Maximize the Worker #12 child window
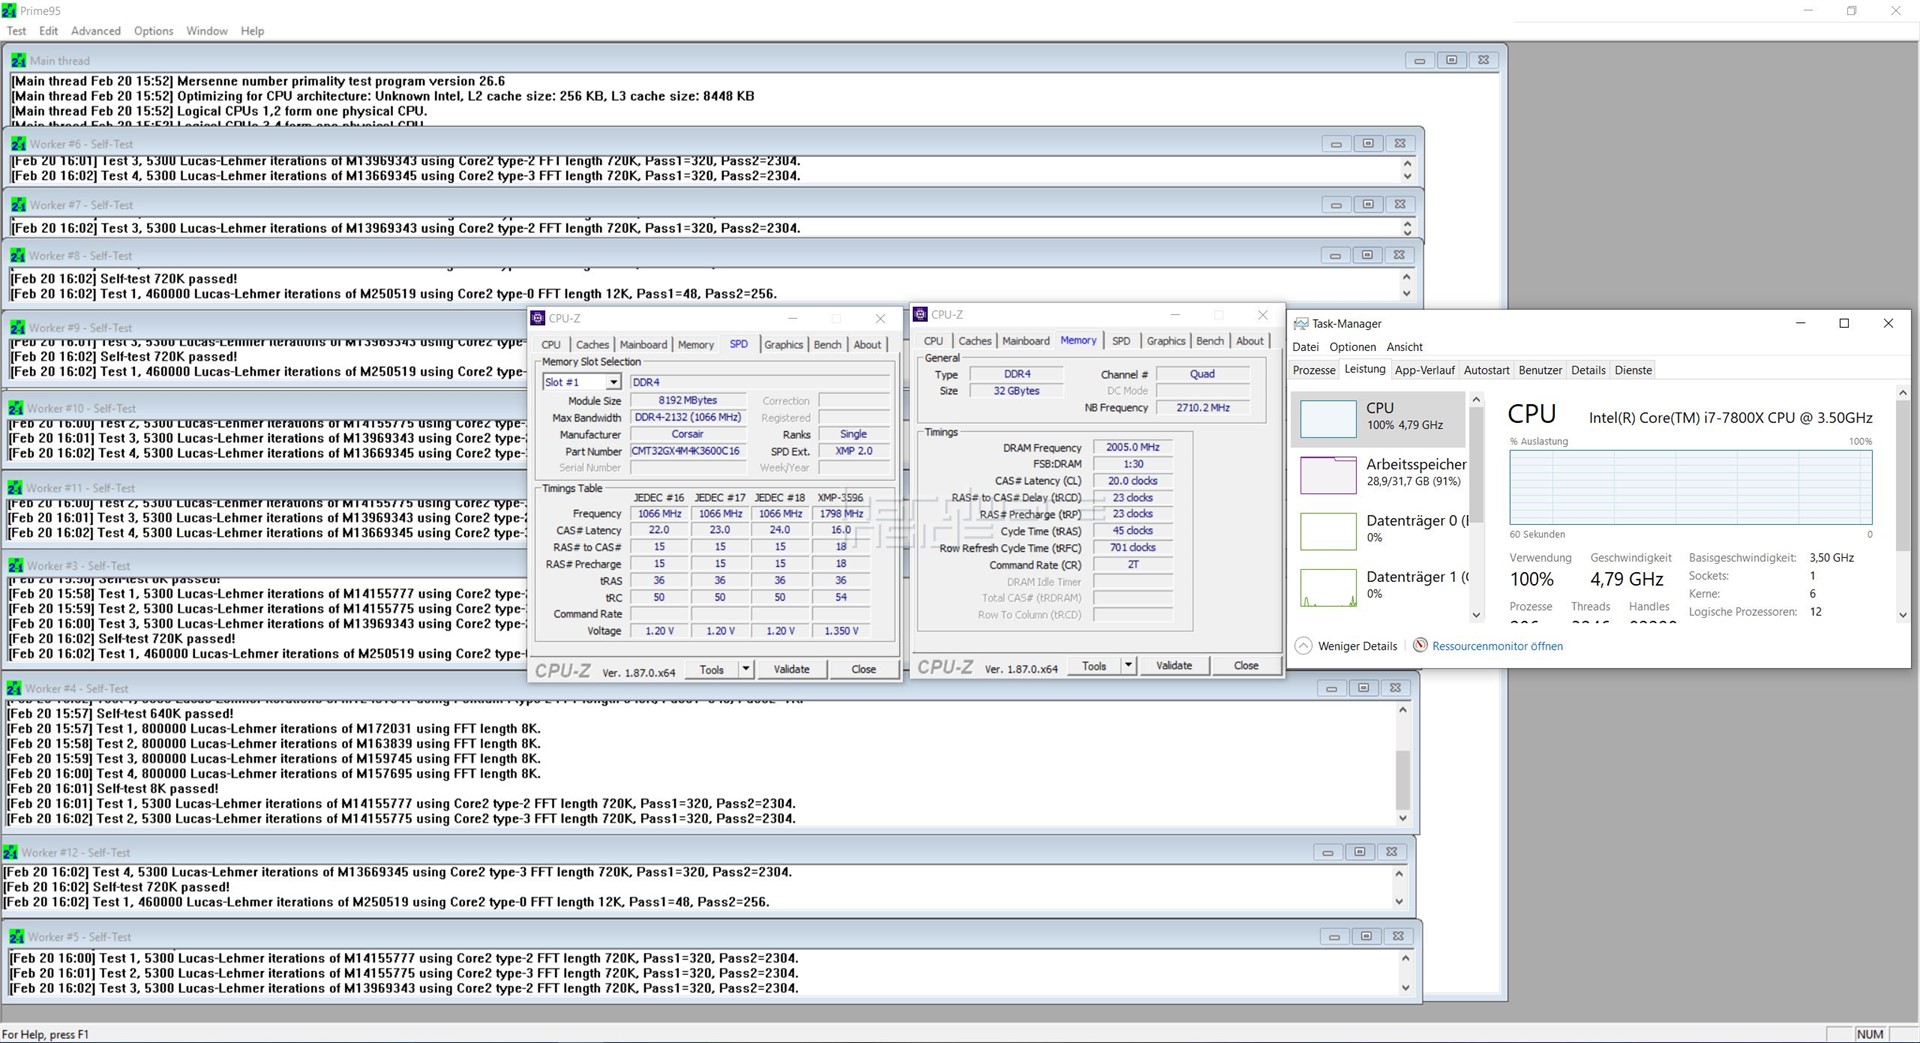The width and height of the screenshot is (1920, 1043). click(x=1359, y=852)
